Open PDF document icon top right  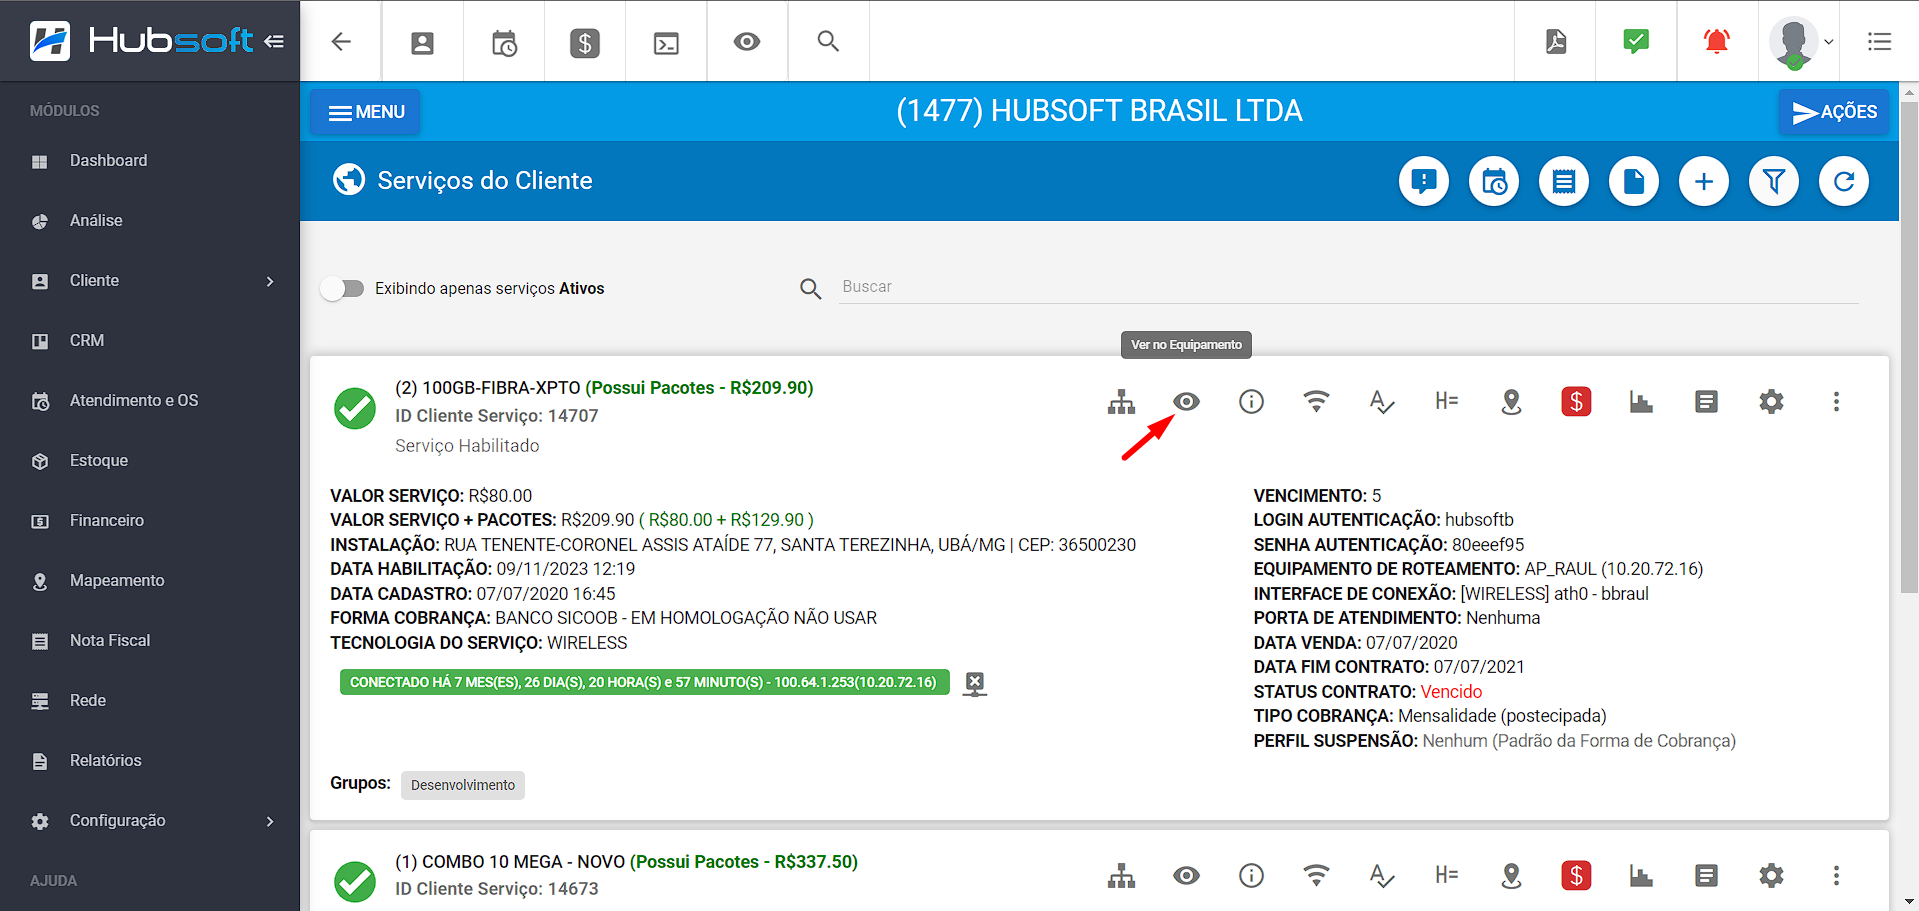pyautogui.click(x=1556, y=41)
